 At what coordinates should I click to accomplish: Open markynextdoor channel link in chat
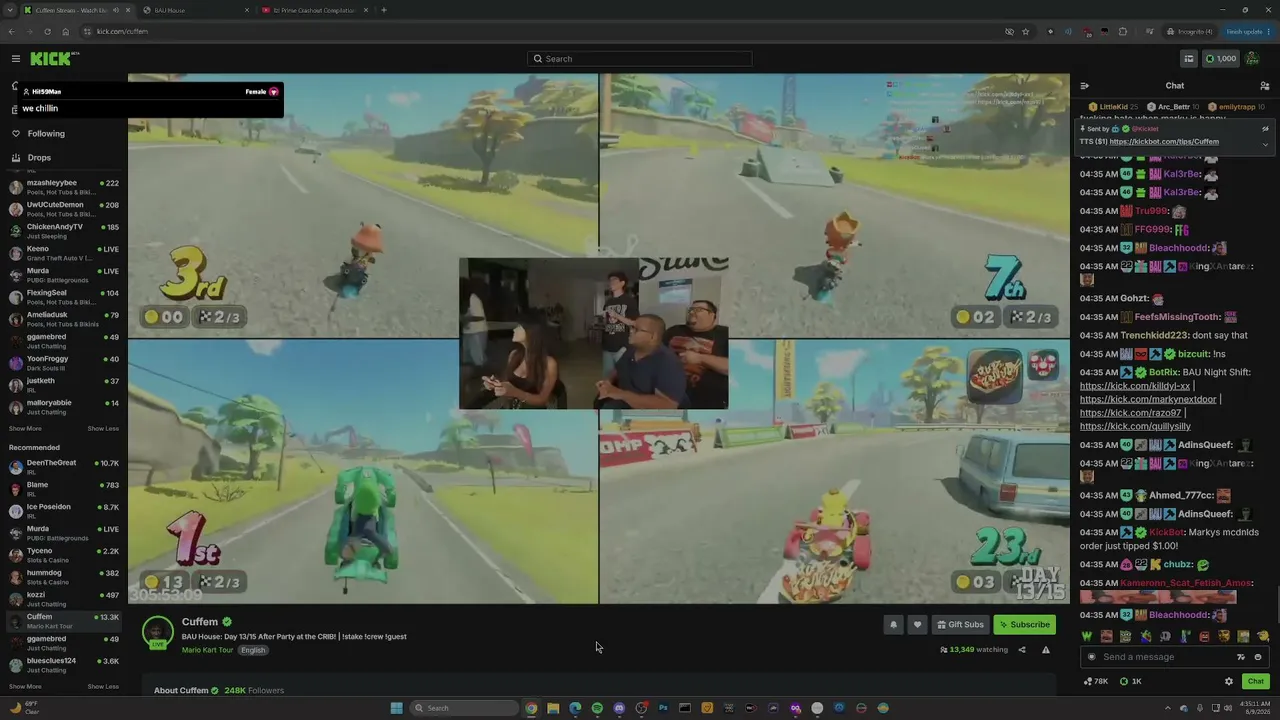(1148, 400)
